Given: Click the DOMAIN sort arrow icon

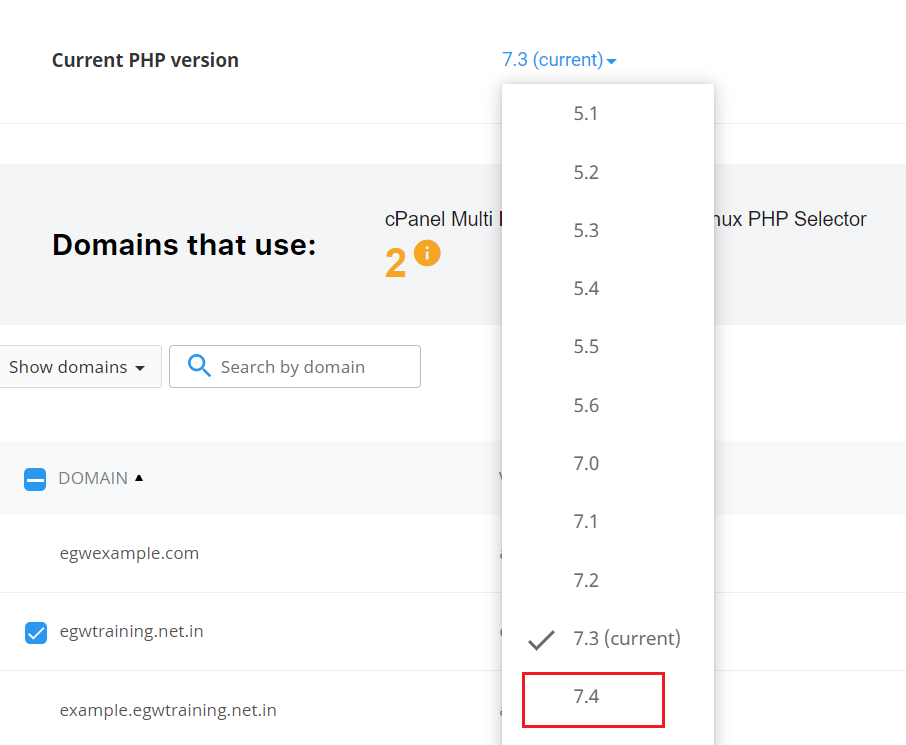Looking at the screenshot, I should [139, 478].
